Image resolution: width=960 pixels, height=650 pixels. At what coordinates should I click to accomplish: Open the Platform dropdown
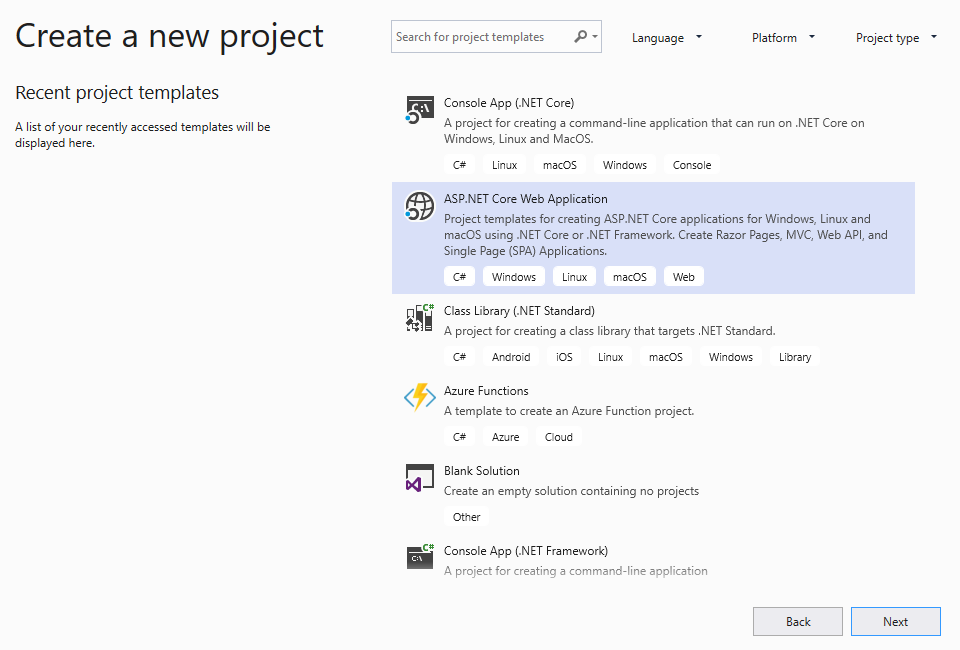click(782, 37)
